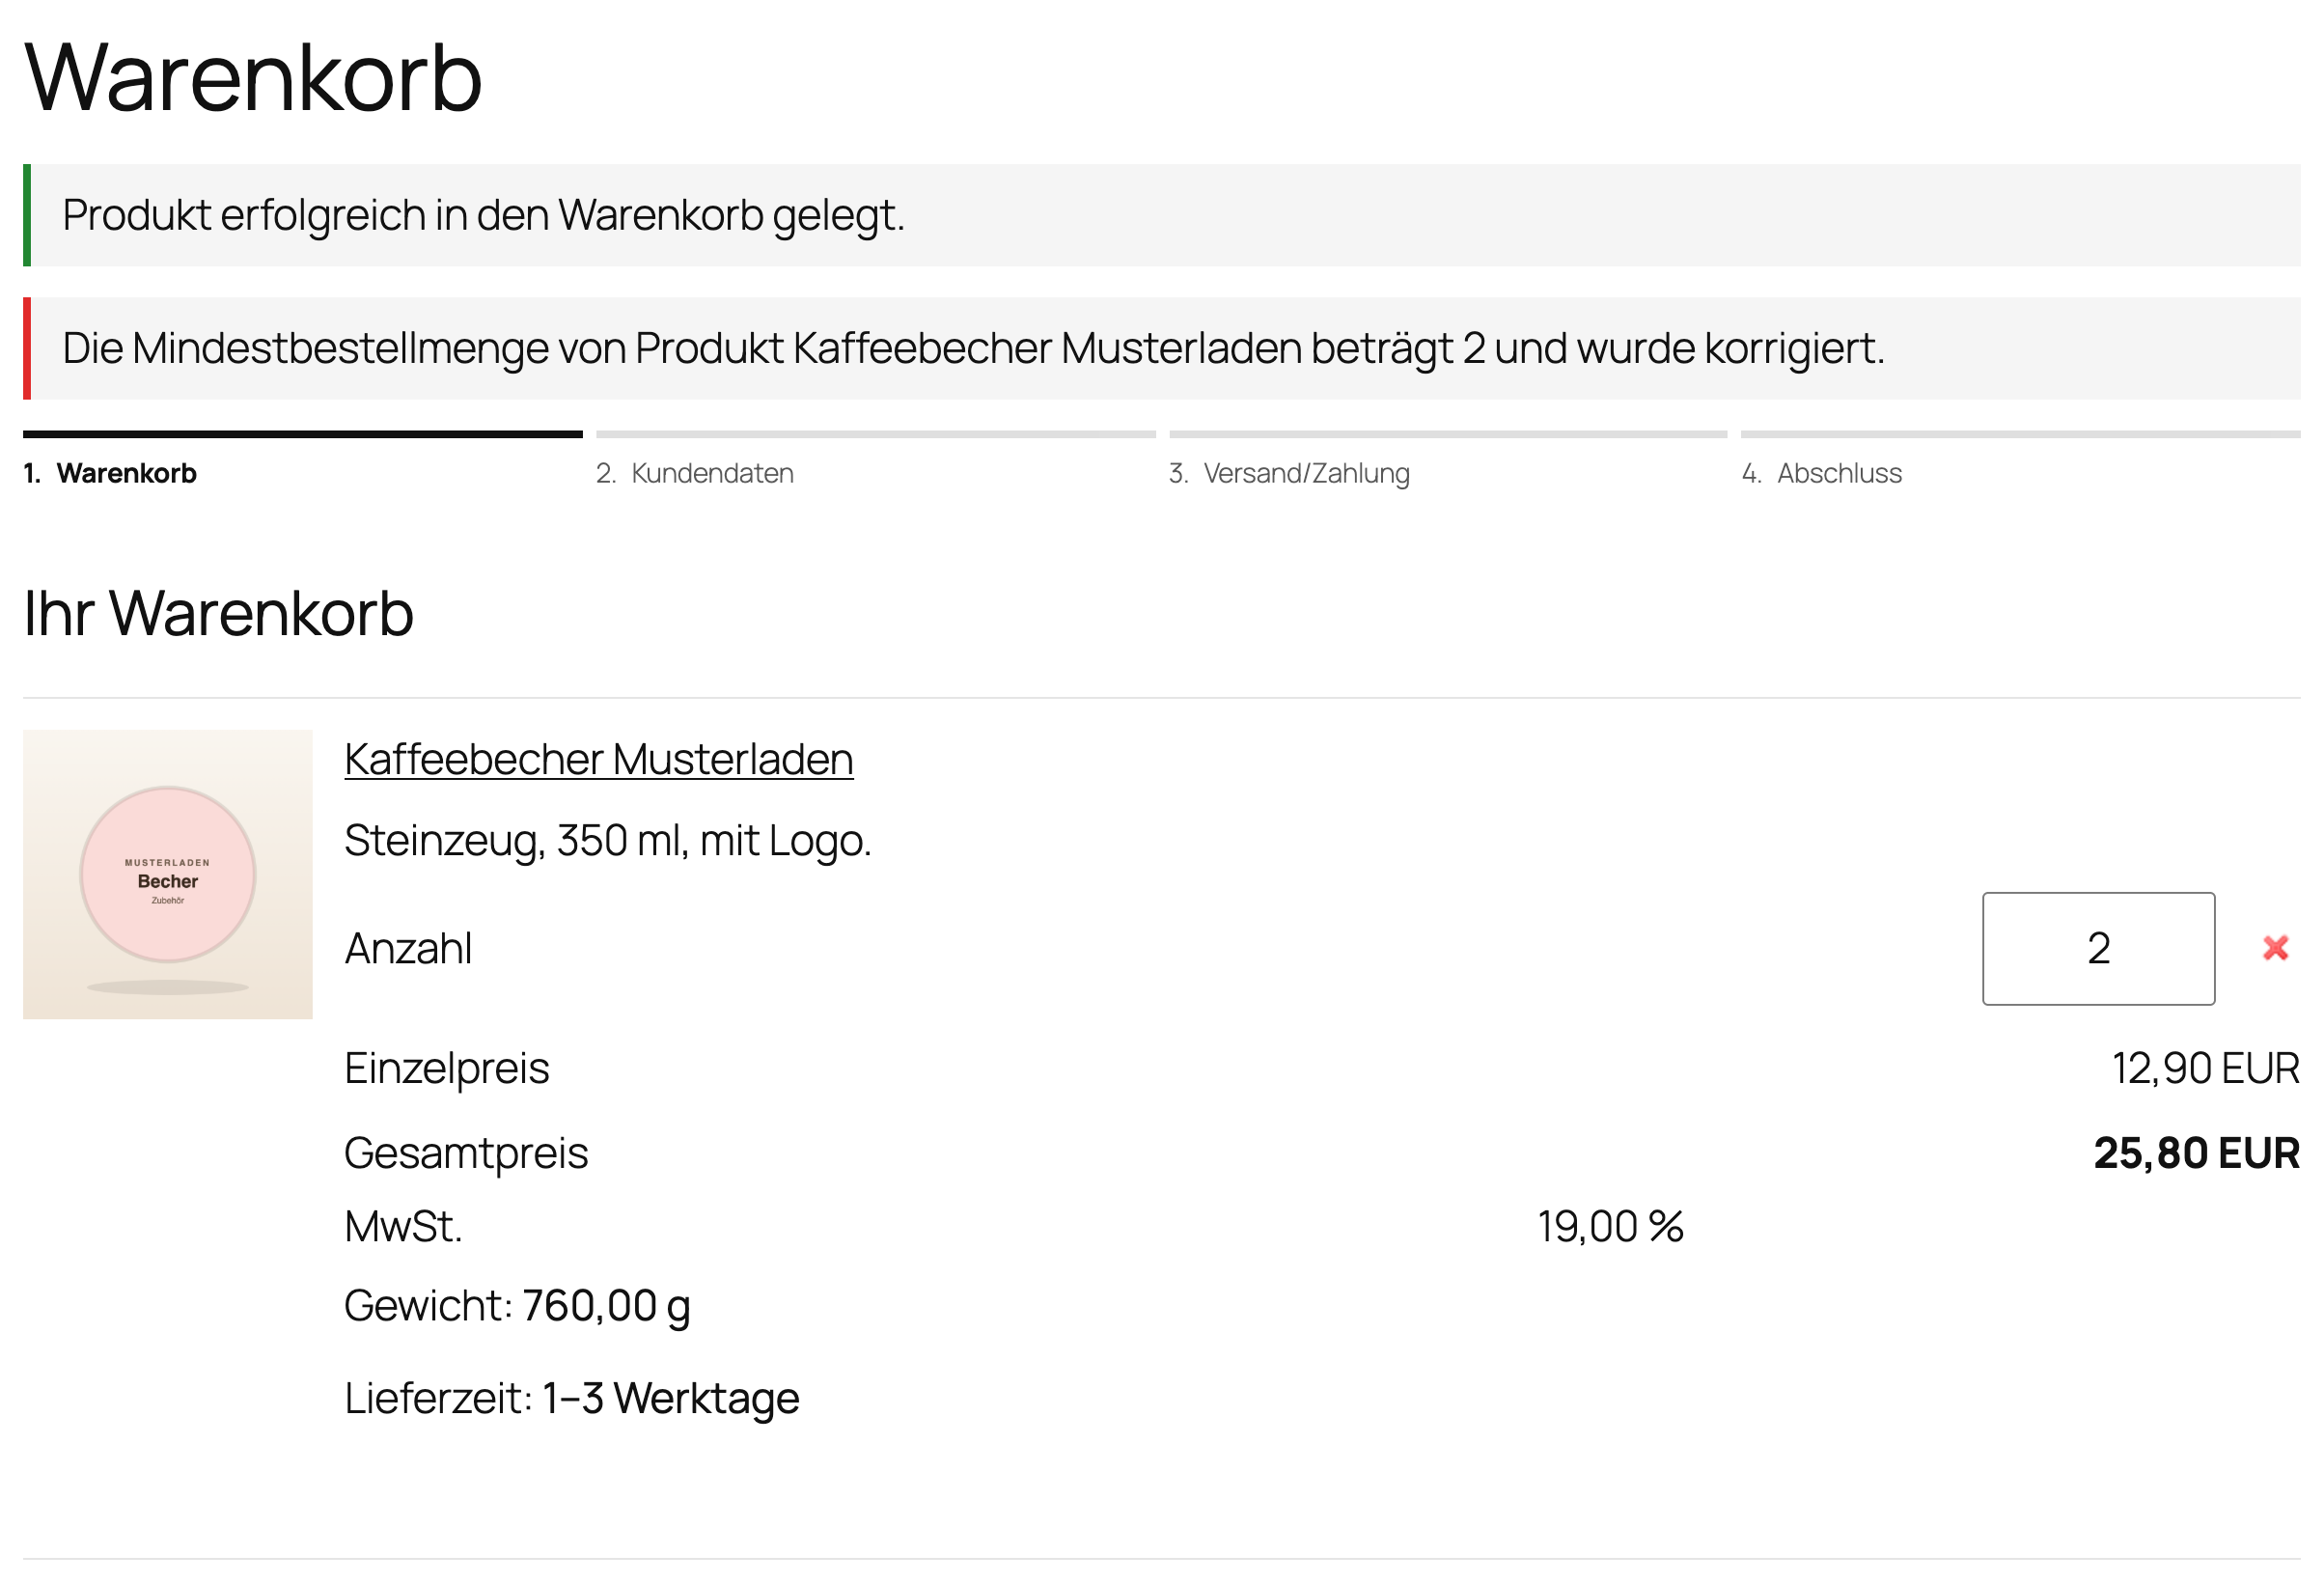Click the large Warenkorb page title
Screen dimensions: 2324x1583
253,78
